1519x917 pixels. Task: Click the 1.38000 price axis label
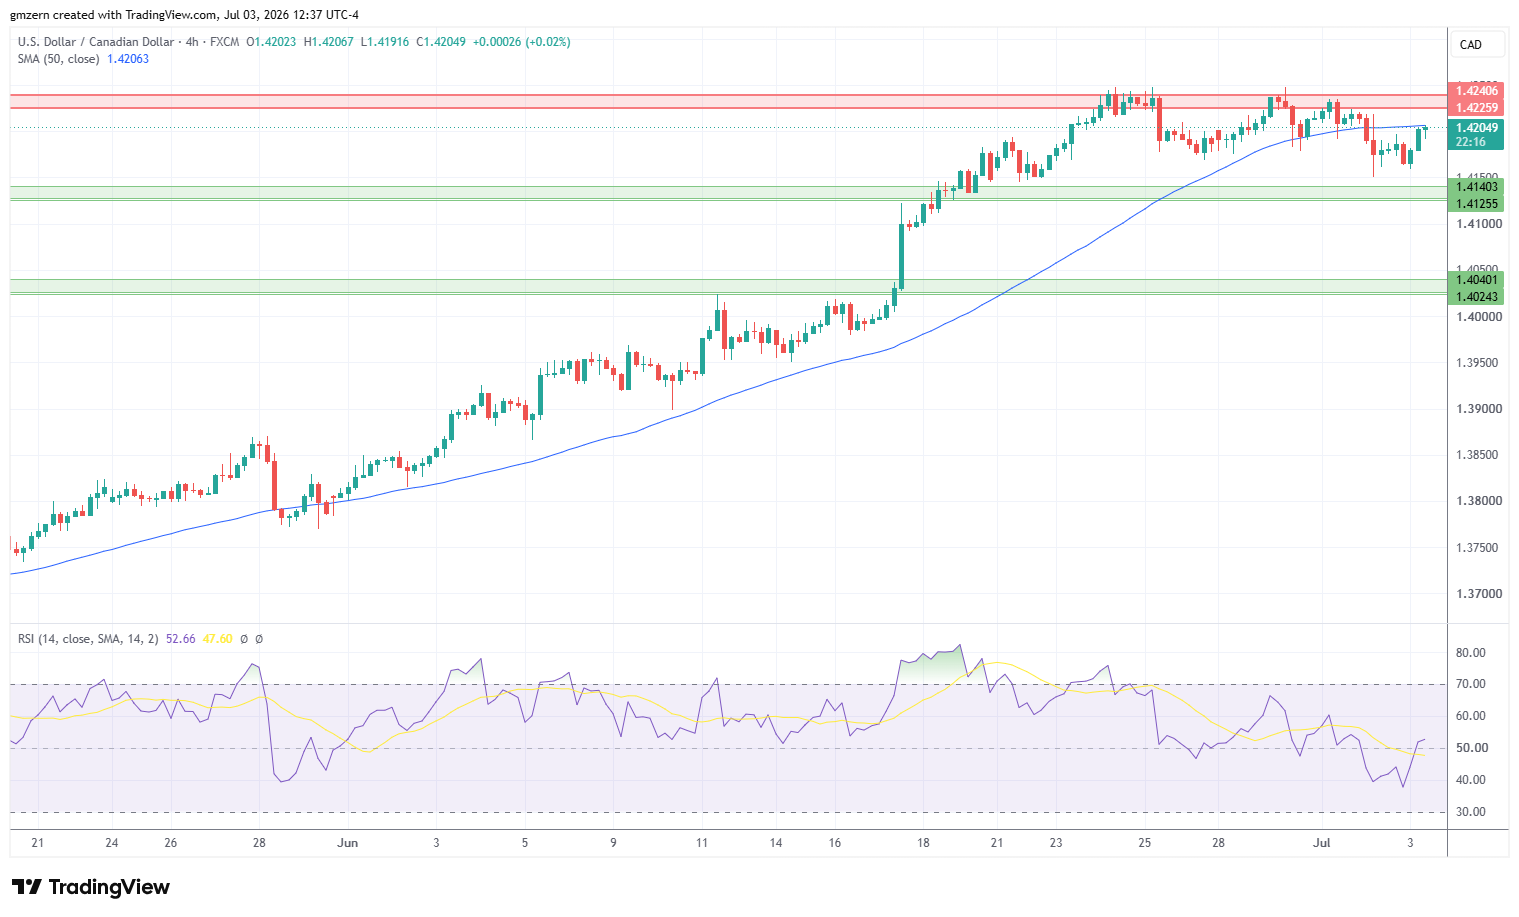click(1479, 501)
